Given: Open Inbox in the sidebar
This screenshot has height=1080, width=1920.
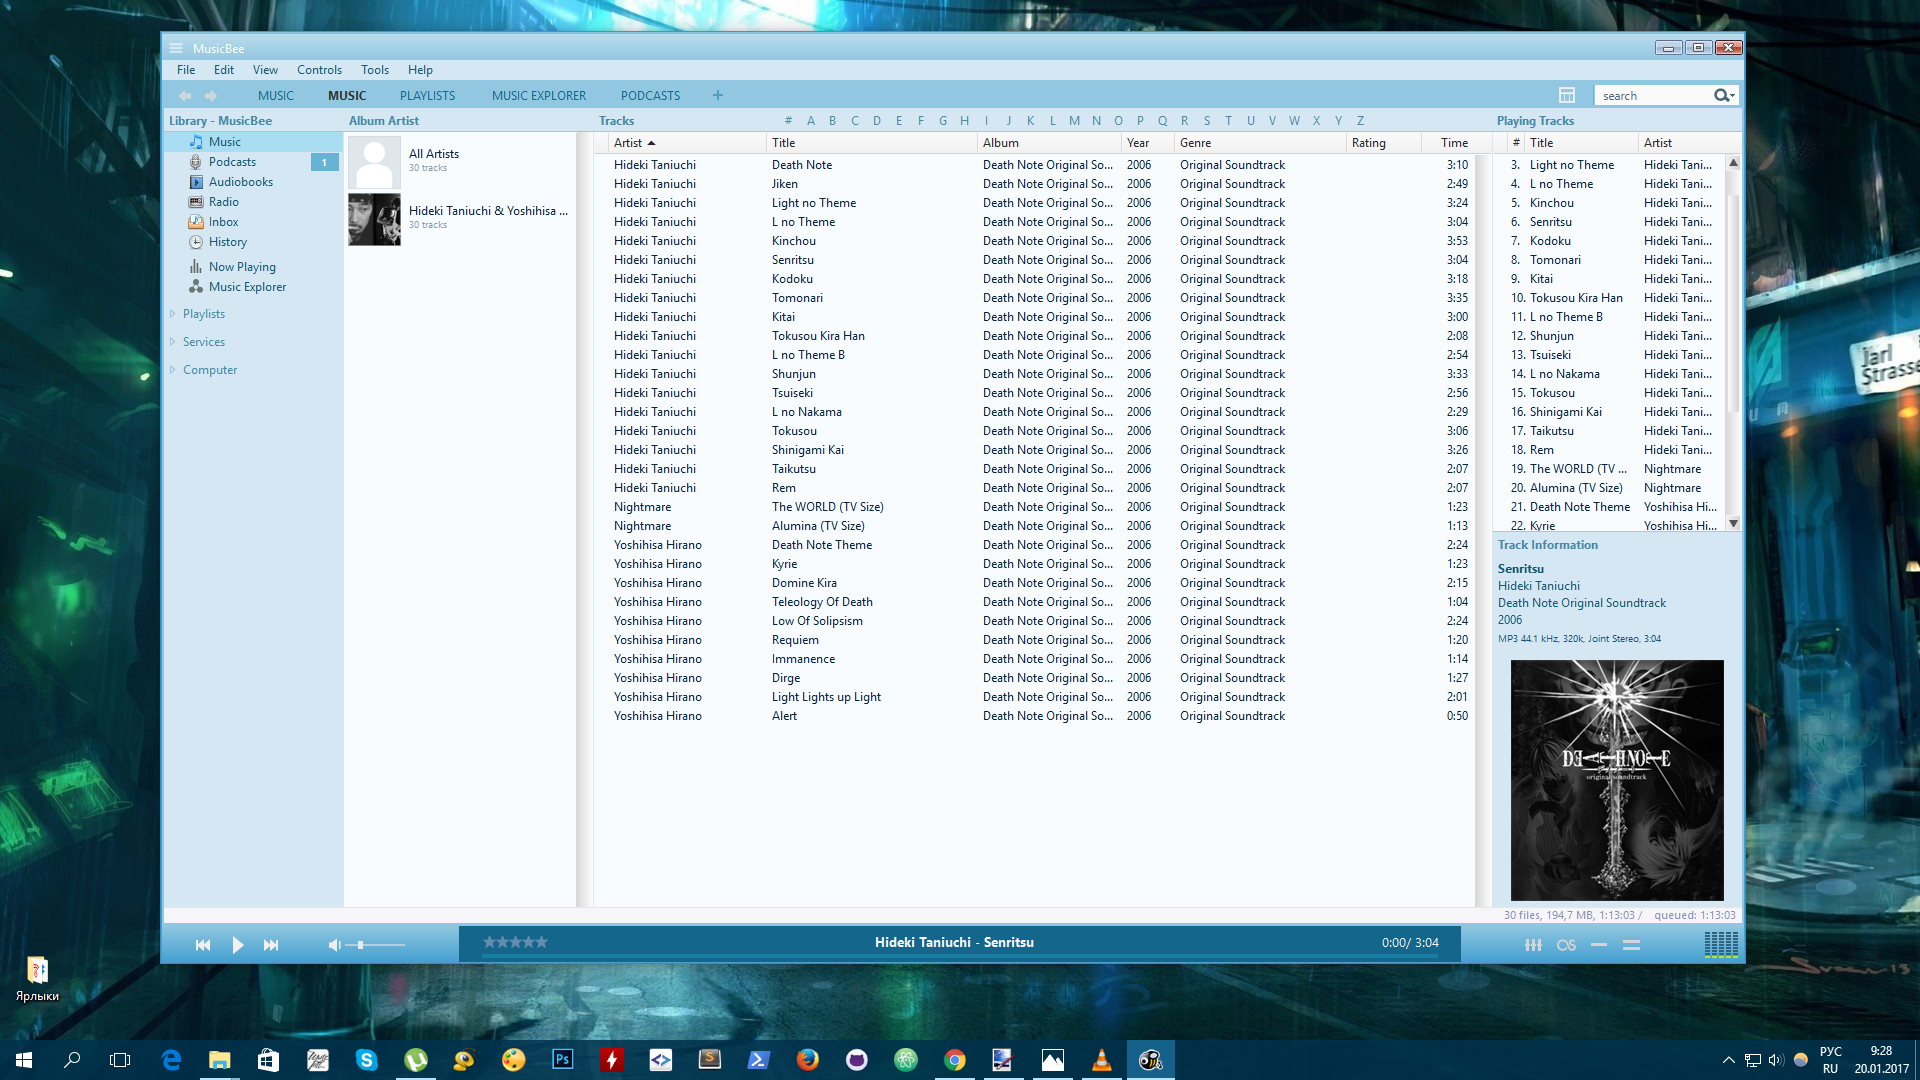Looking at the screenshot, I should [x=254, y=222].
